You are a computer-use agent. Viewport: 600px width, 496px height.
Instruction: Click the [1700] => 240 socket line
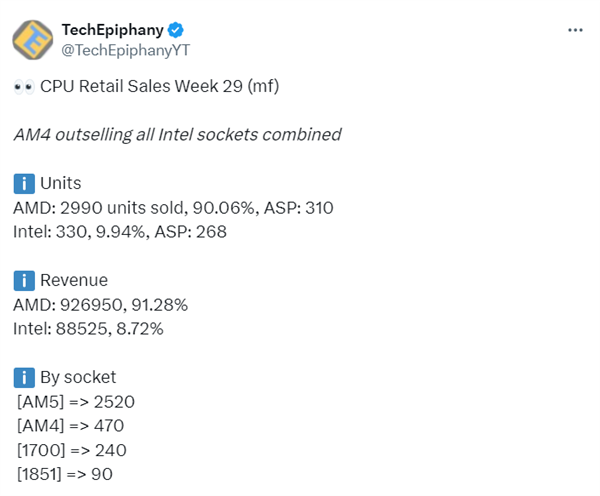[72, 449]
